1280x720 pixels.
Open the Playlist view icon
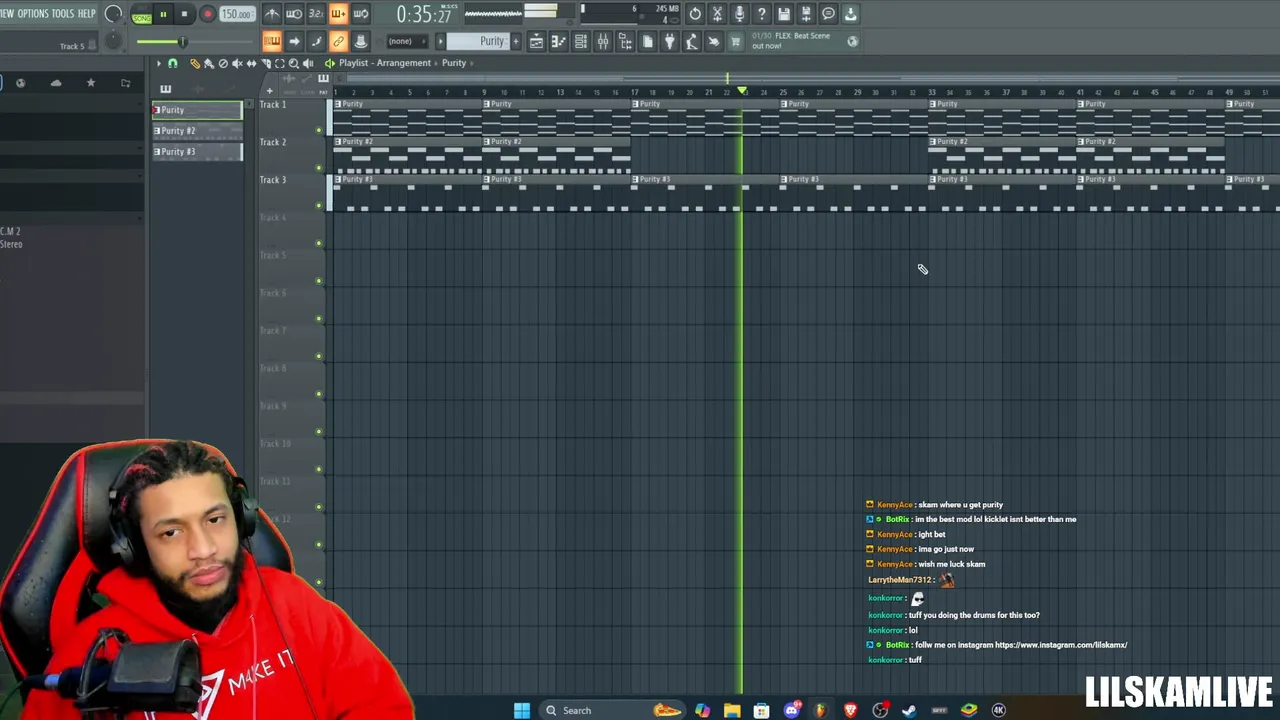pos(536,41)
